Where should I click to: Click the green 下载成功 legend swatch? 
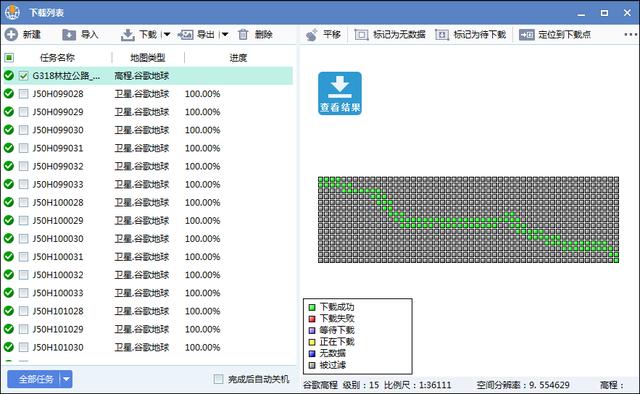coord(312,307)
